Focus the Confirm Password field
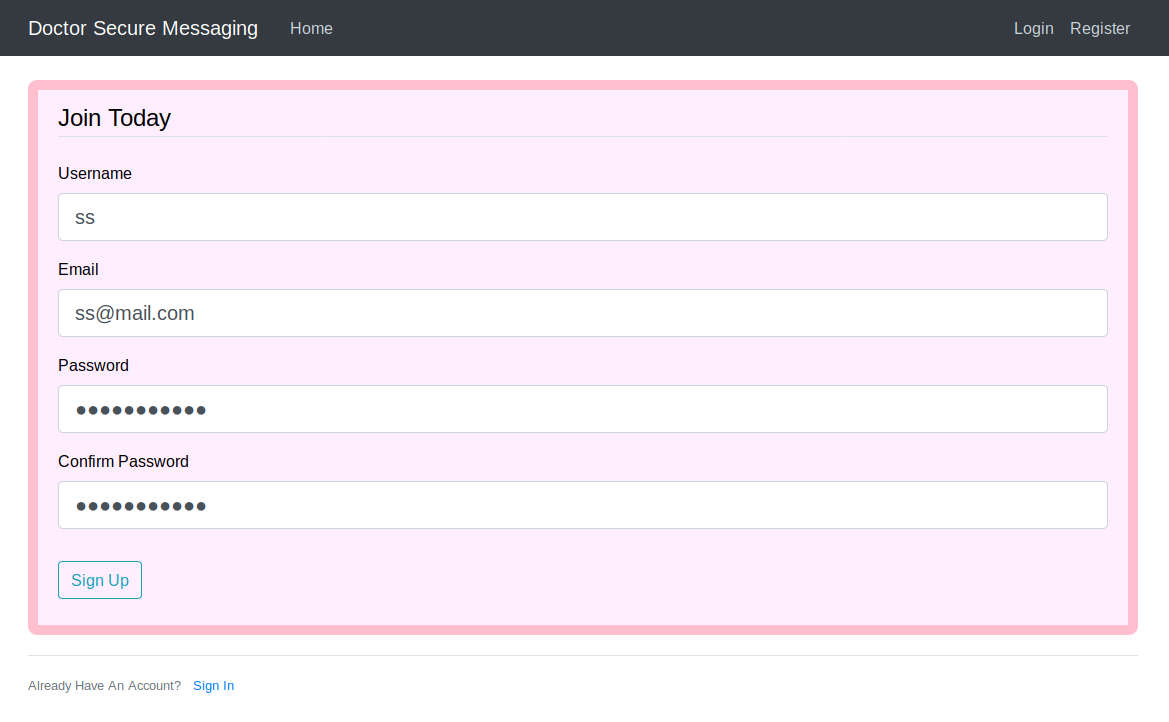The height and width of the screenshot is (722, 1169). [x=583, y=505]
